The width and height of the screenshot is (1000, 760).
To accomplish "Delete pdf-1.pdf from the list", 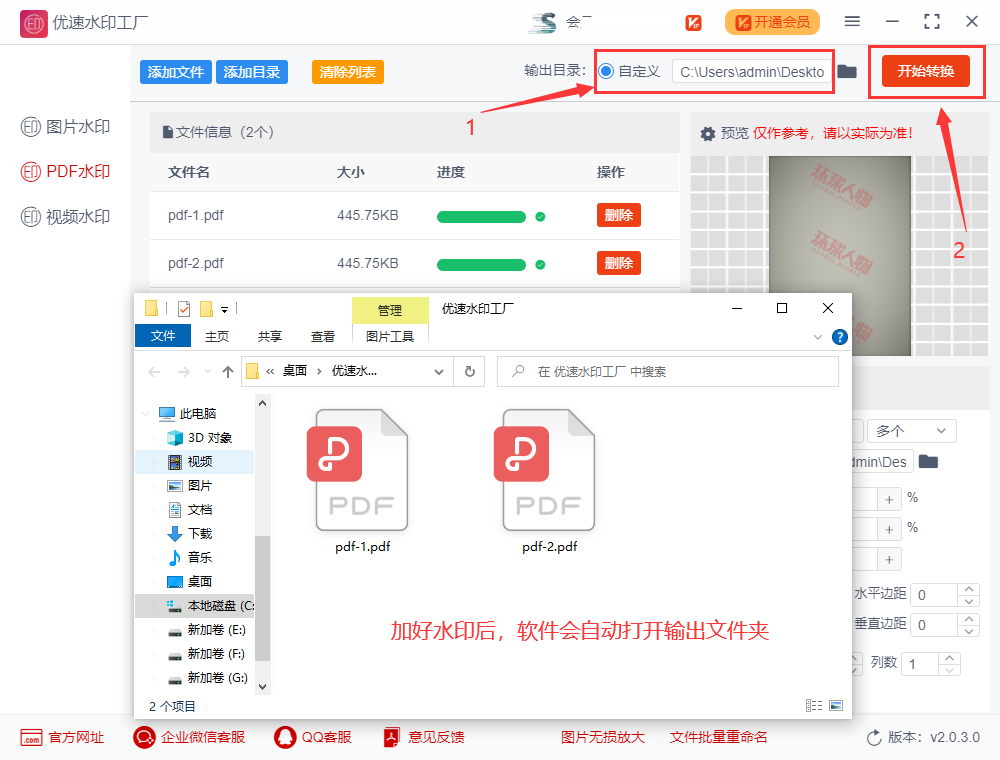I will tap(619, 216).
